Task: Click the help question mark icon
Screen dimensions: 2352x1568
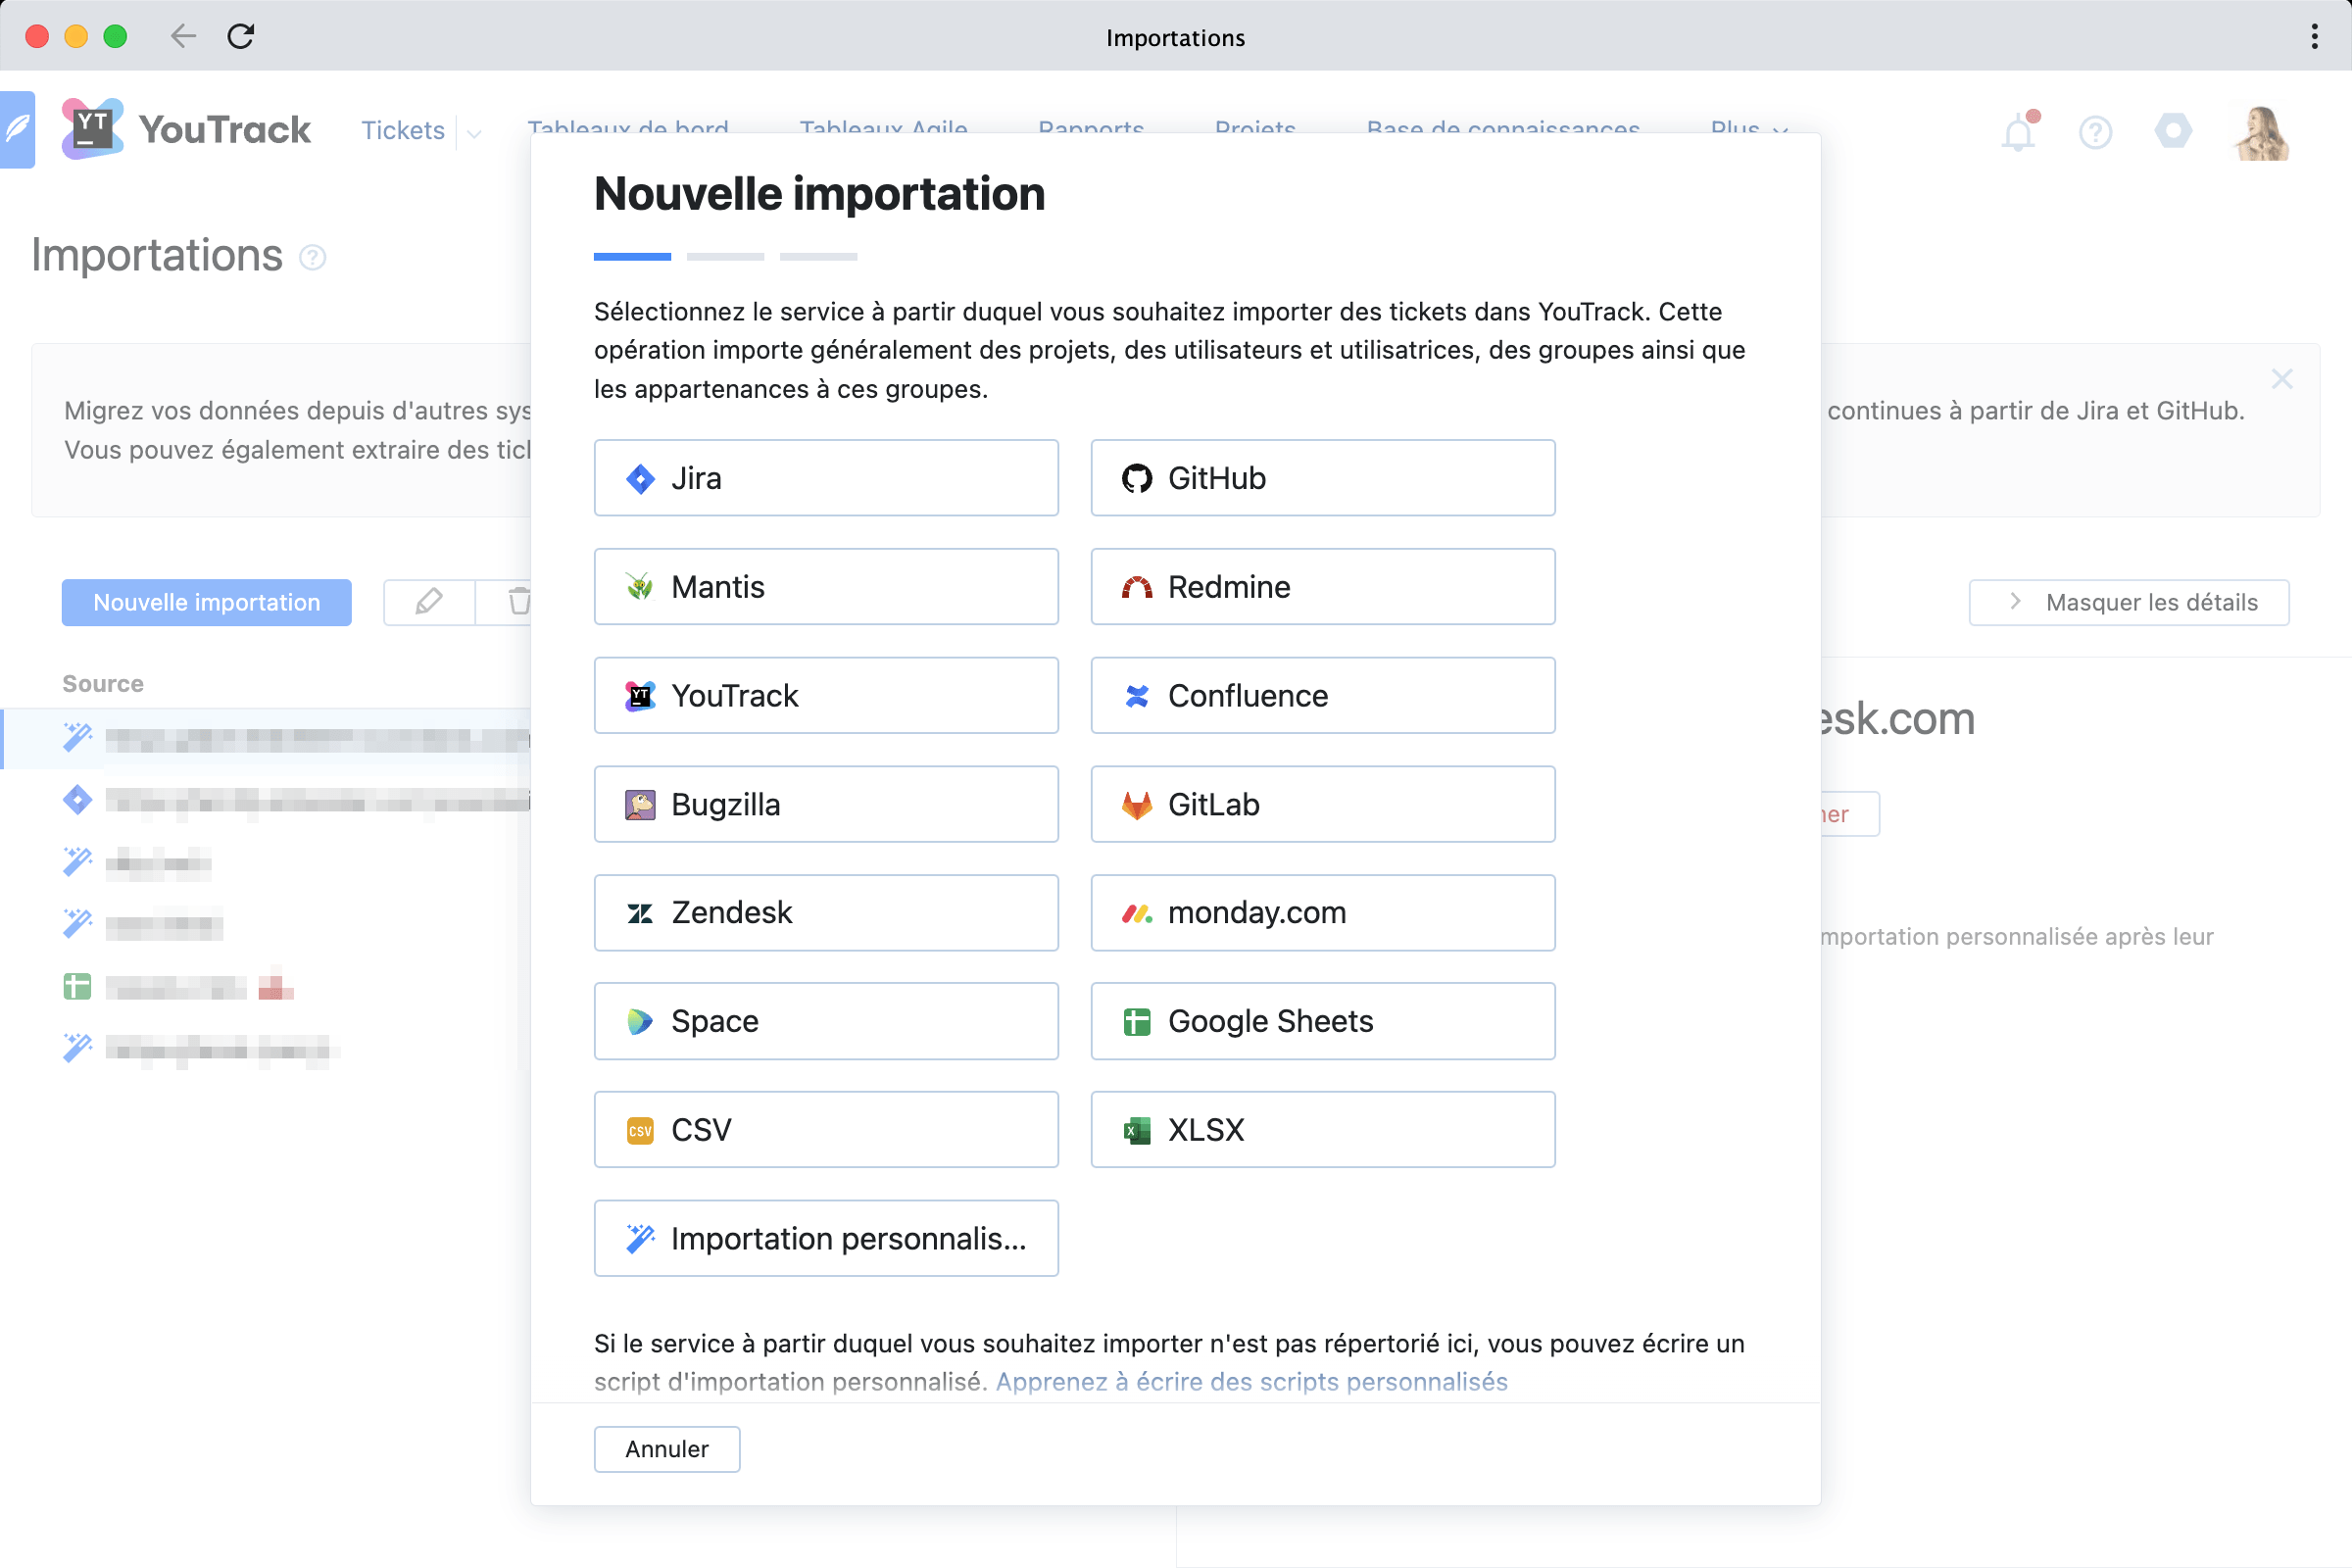Action: point(2095,133)
